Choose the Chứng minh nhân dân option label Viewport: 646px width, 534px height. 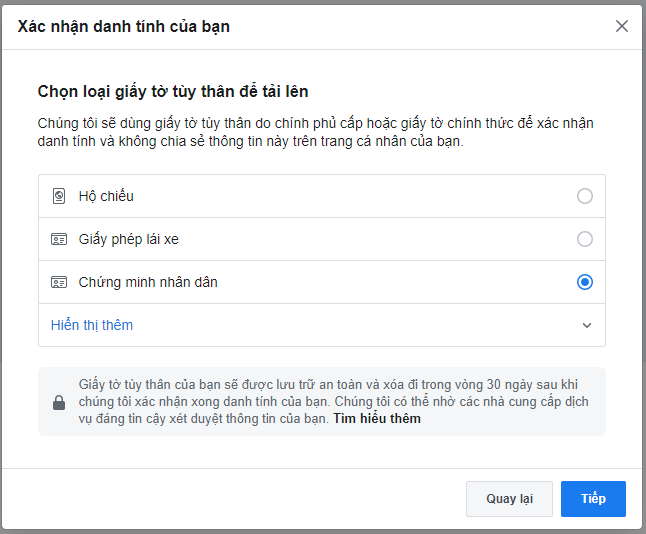[x=148, y=282]
